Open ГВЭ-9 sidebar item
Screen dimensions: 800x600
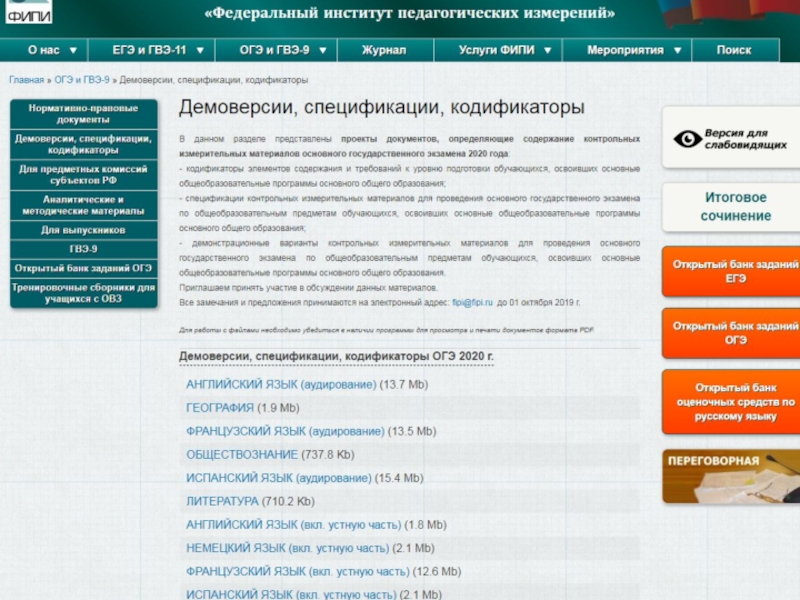[x=84, y=249]
